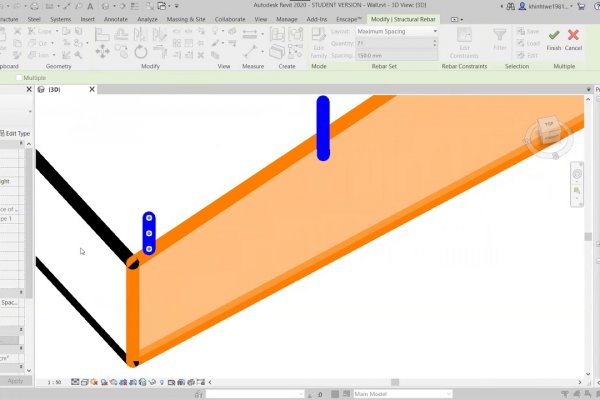600x400 pixels.
Task: Select the Trim/Extend to Corner tool
Action: [x=160, y=52]
